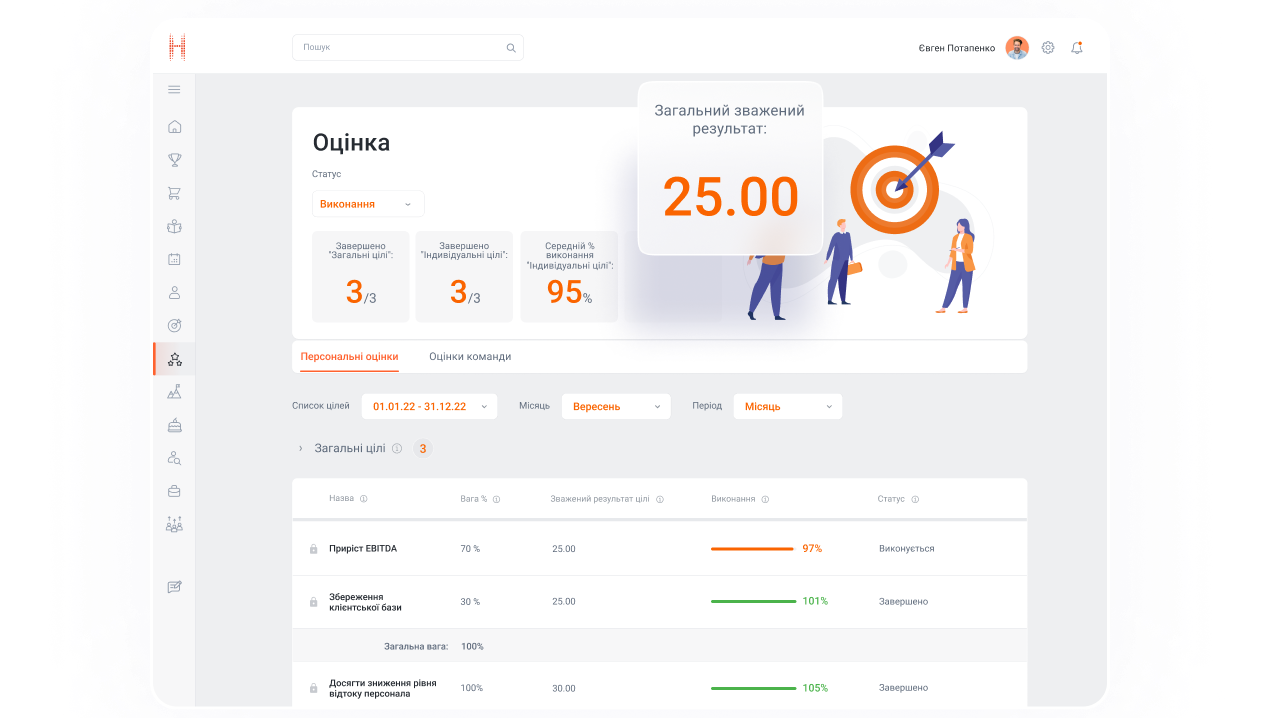Open the hamburger menu in sidebar
The image size is (1261, 718).
(174, 90)
